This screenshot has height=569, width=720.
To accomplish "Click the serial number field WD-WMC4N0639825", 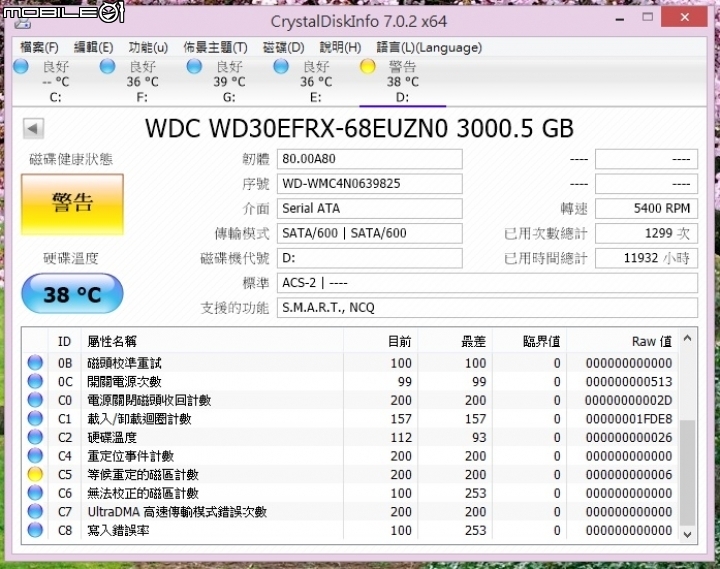I will pyautogui.click(x=370, y=184).
